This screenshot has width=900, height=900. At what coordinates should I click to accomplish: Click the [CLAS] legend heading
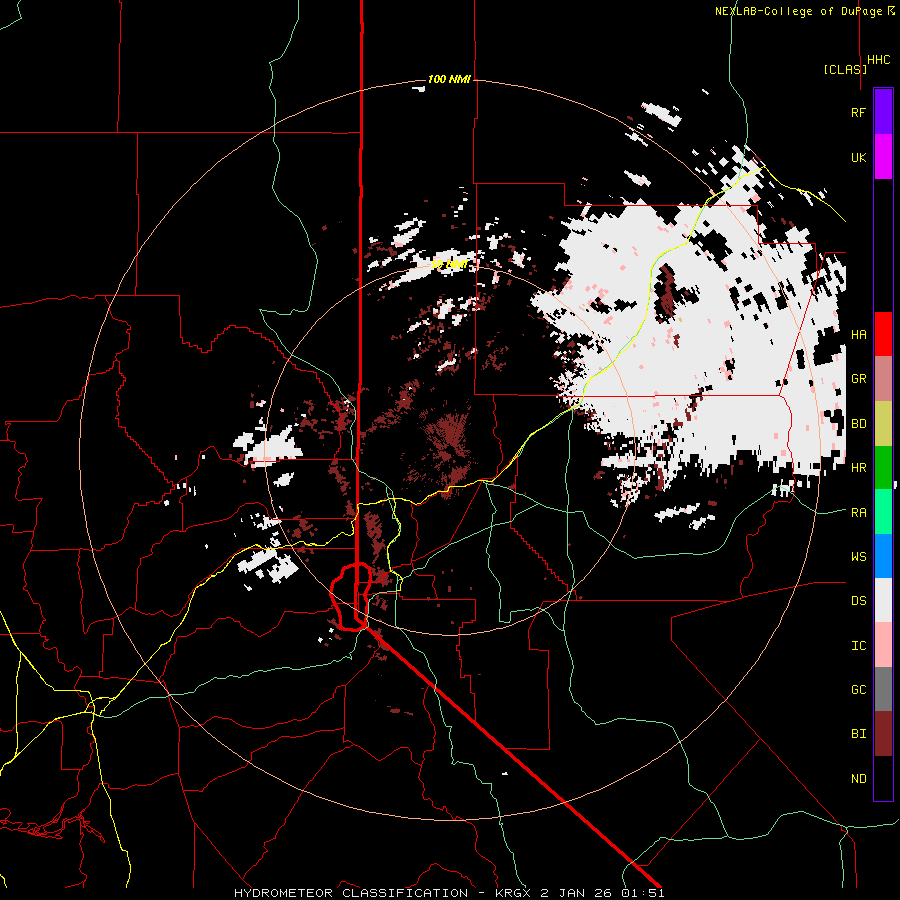845,70
